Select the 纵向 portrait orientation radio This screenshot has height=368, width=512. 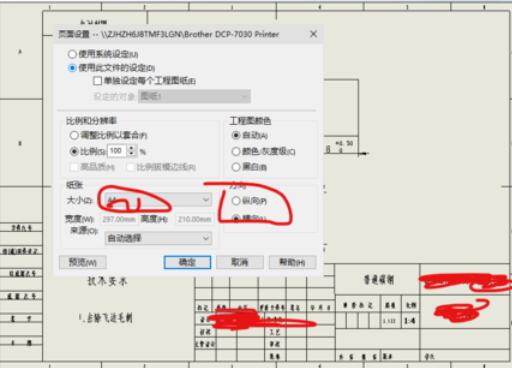[236, 201]
